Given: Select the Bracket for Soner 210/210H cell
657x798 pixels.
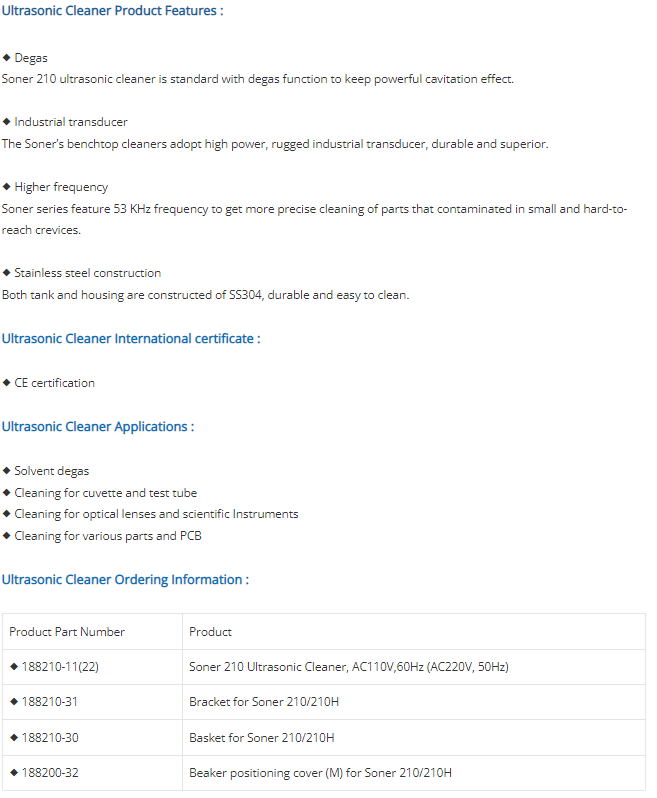Looking at the screenshot, I should click(261, 702).
